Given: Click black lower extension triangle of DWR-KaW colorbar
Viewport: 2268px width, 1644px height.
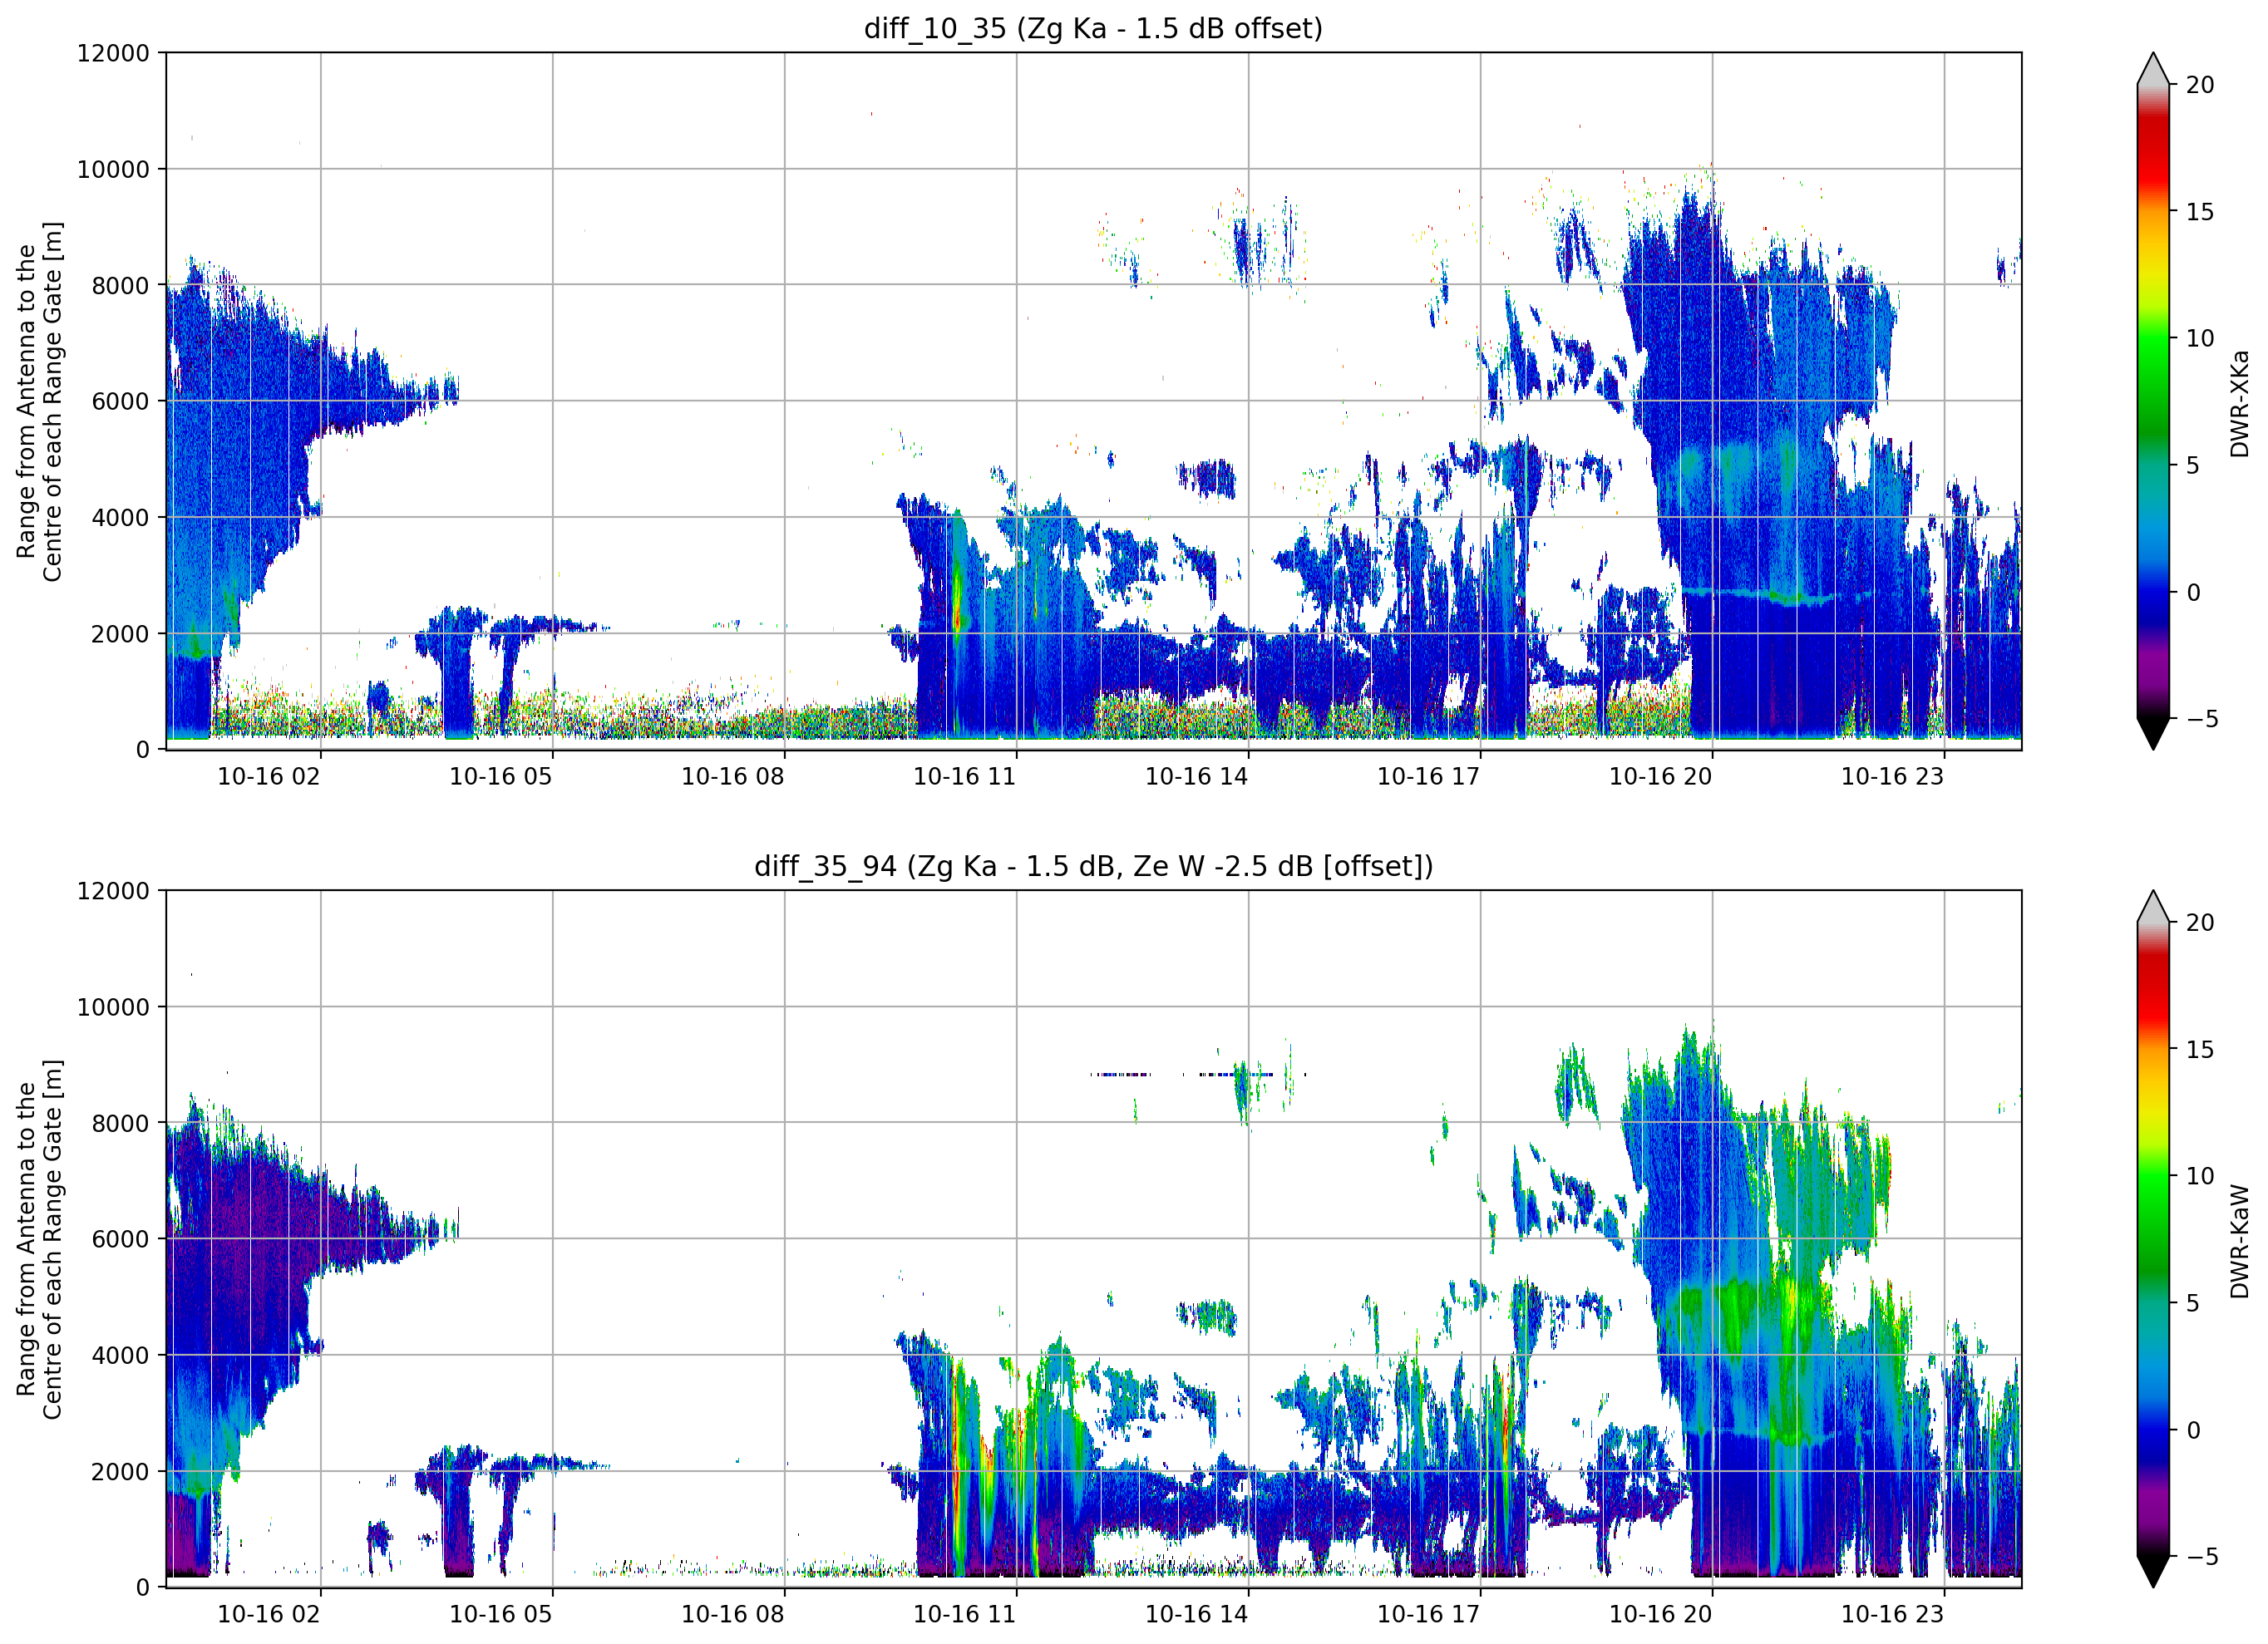Looking at the screenshot, I should [x=2153, y=1570].
